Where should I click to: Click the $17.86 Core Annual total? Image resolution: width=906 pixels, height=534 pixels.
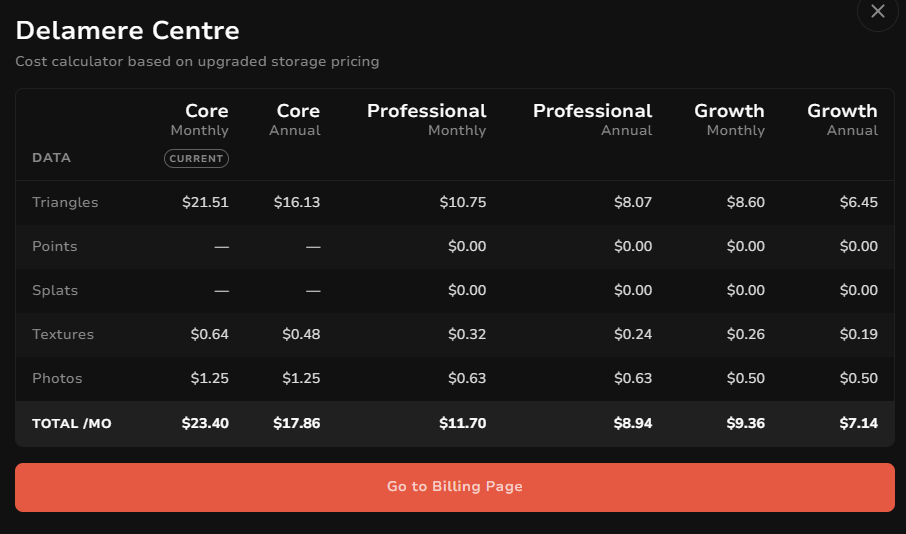point(296,423)
